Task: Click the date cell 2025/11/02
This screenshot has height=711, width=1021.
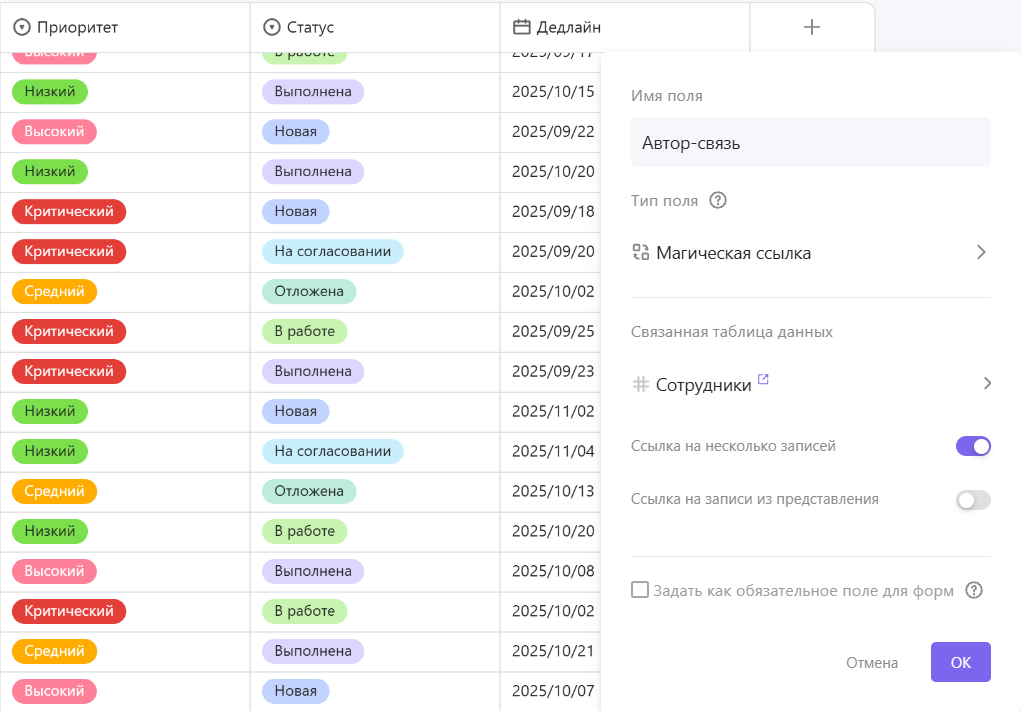Action: pyautogui.click(x=553, y=411)
